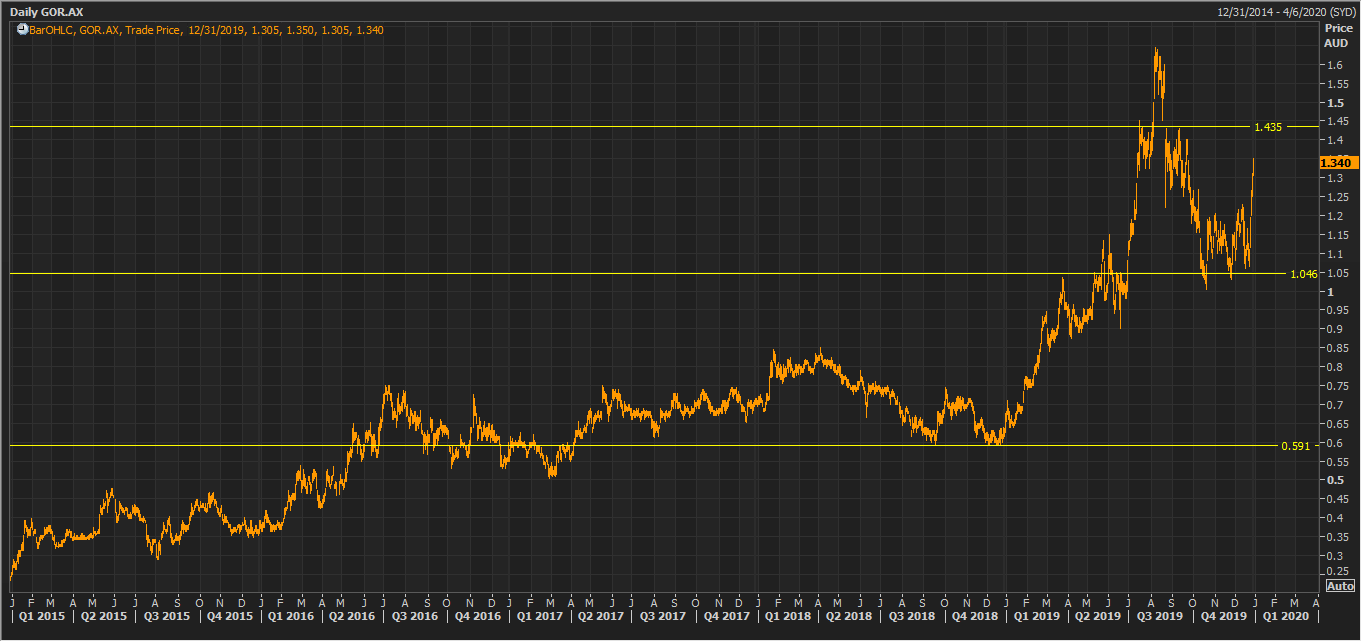Select Q4 2018 on the time axis

point(976,617)
